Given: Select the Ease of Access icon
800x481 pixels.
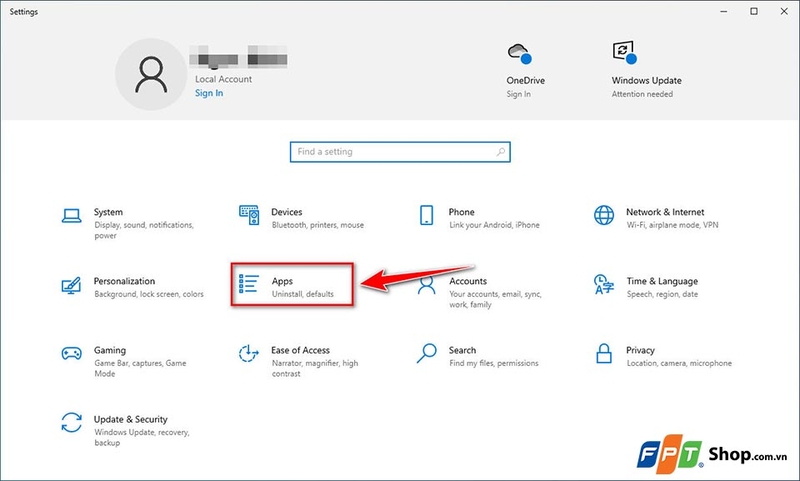Looking at the screenshot, I should click(x=248, y=353).
